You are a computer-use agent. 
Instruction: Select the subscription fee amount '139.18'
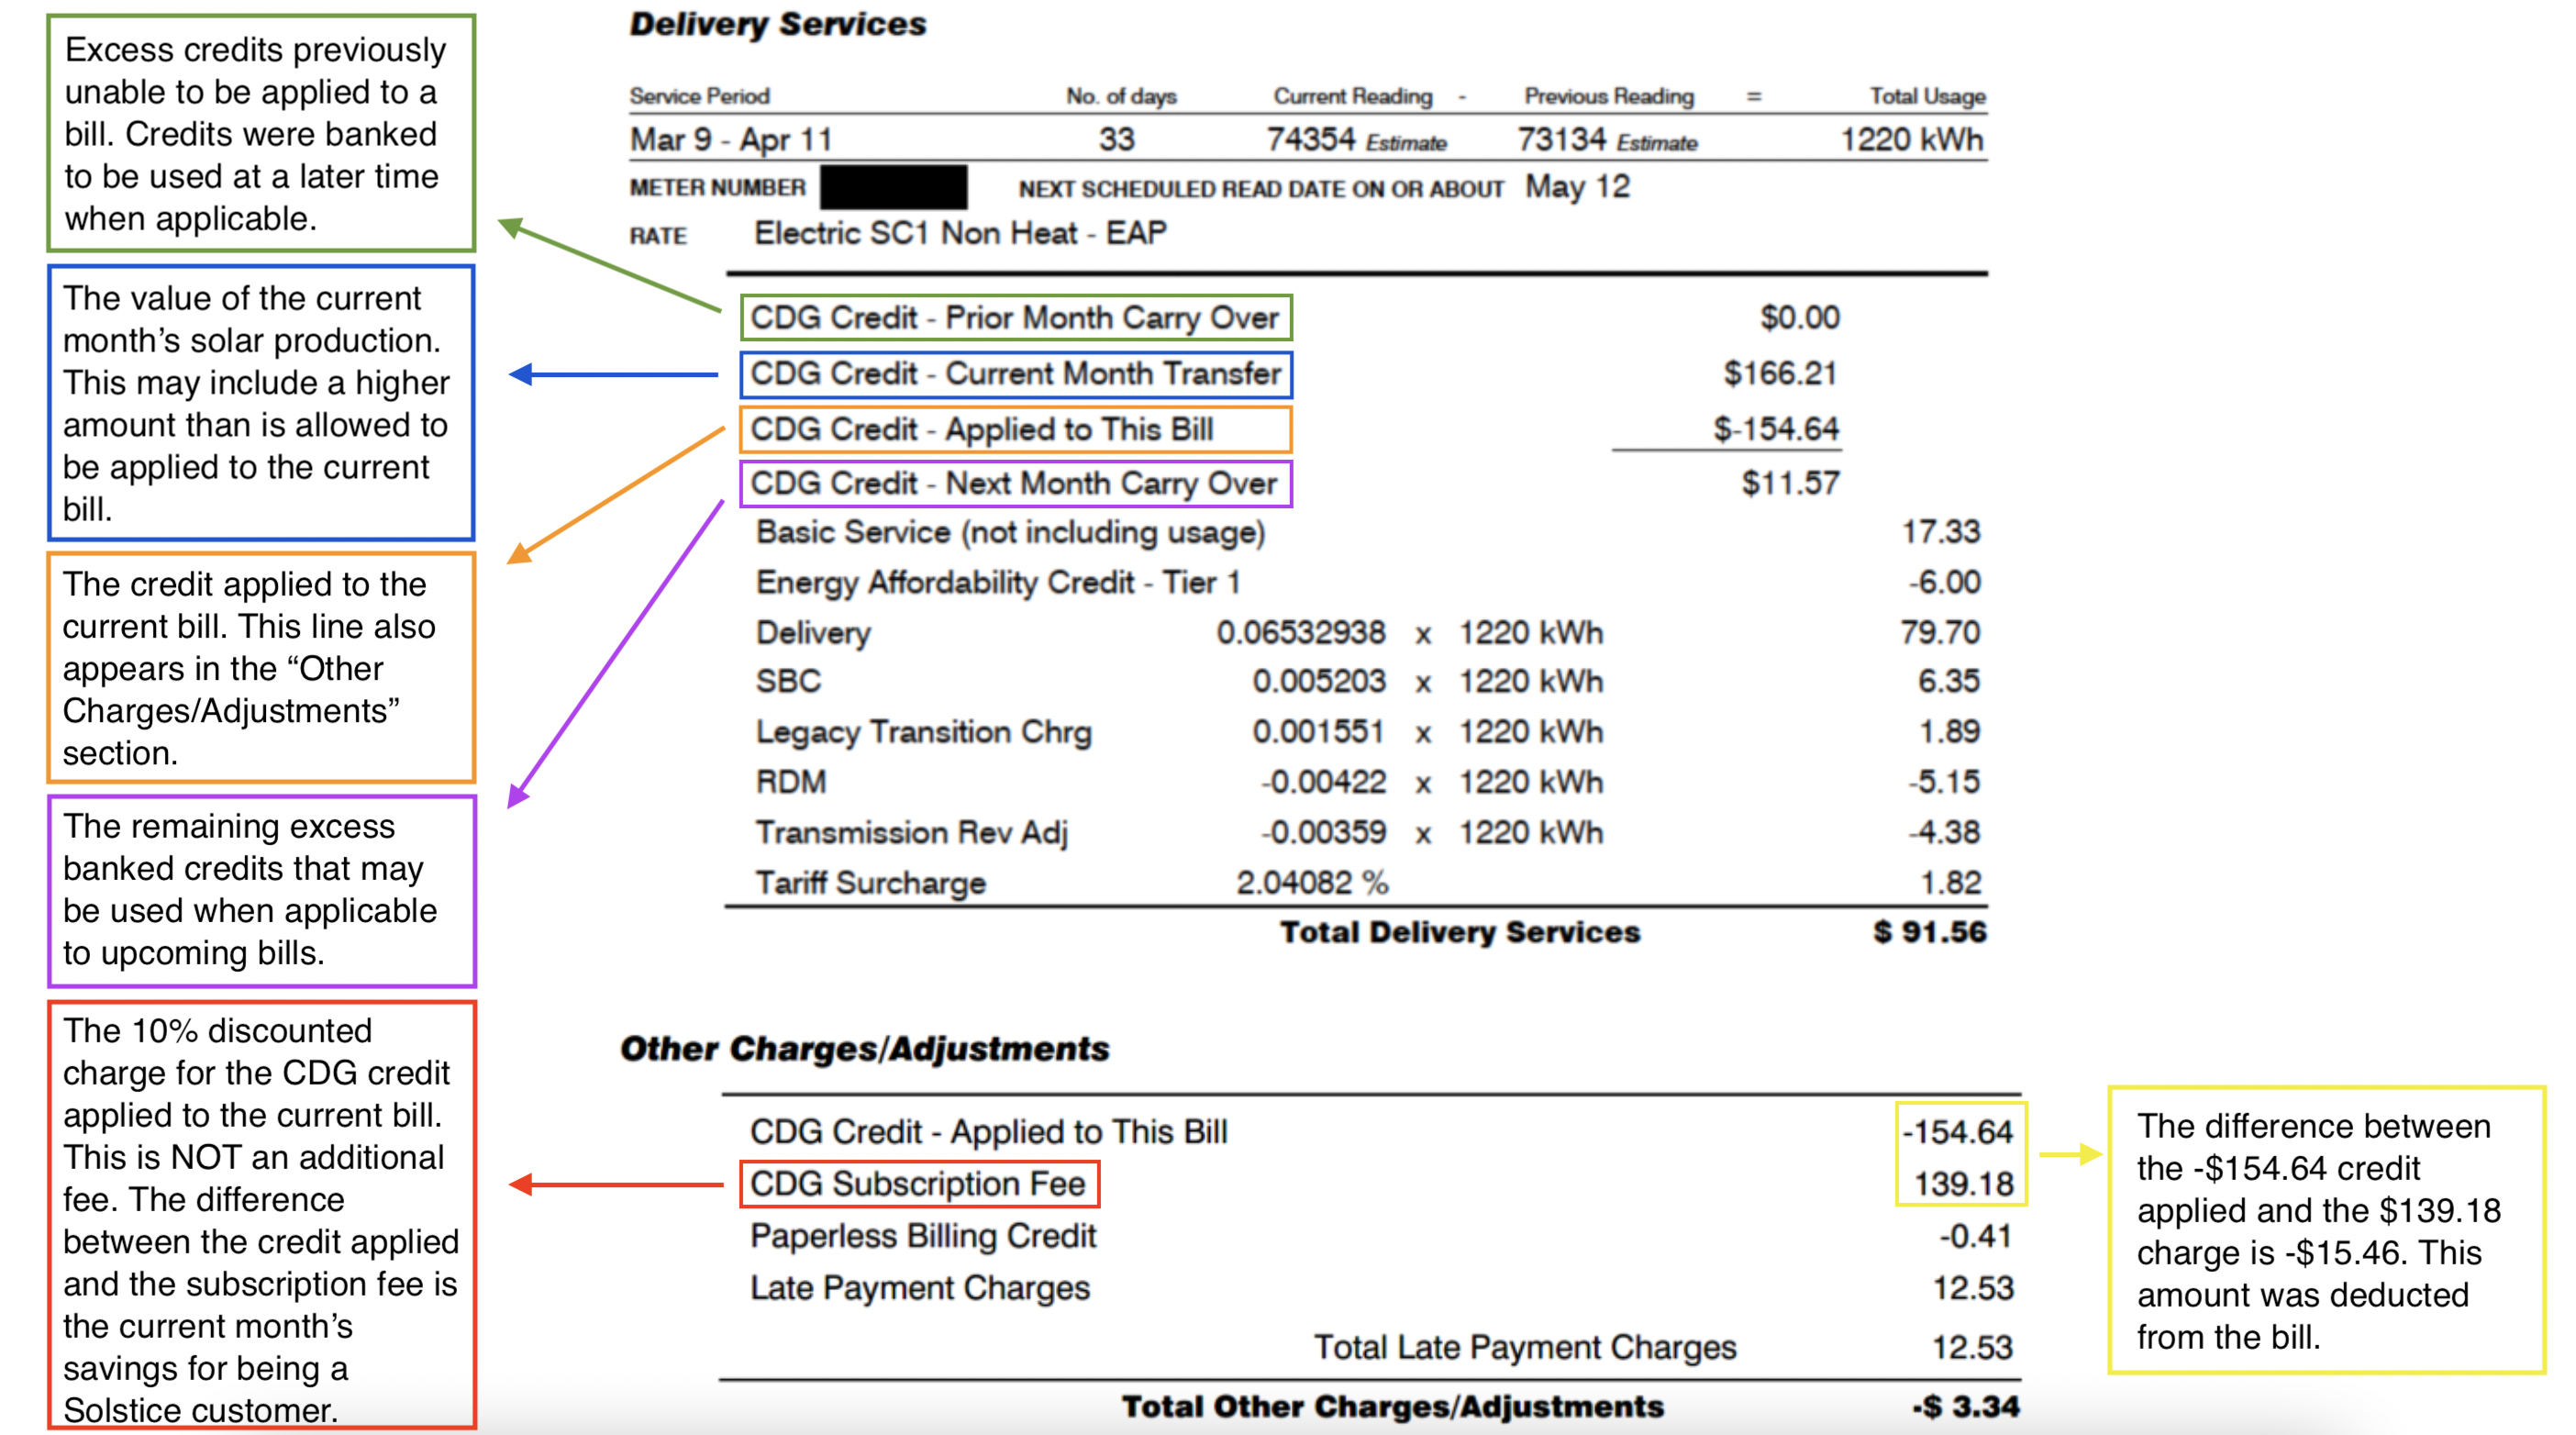(x=1963, y=1184)
